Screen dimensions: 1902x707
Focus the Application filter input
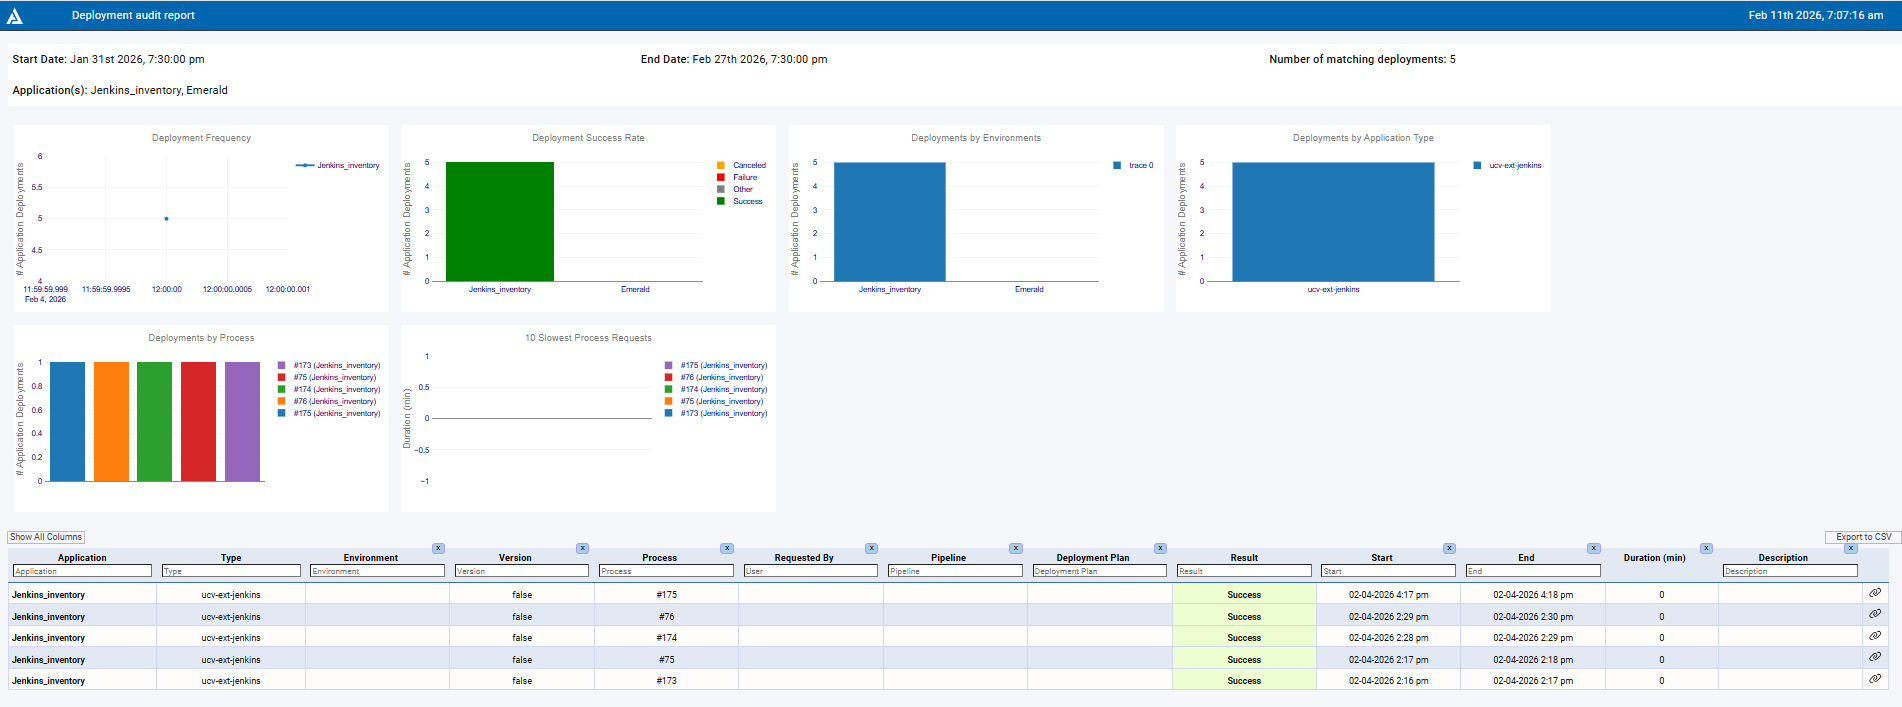pos(82,571)
